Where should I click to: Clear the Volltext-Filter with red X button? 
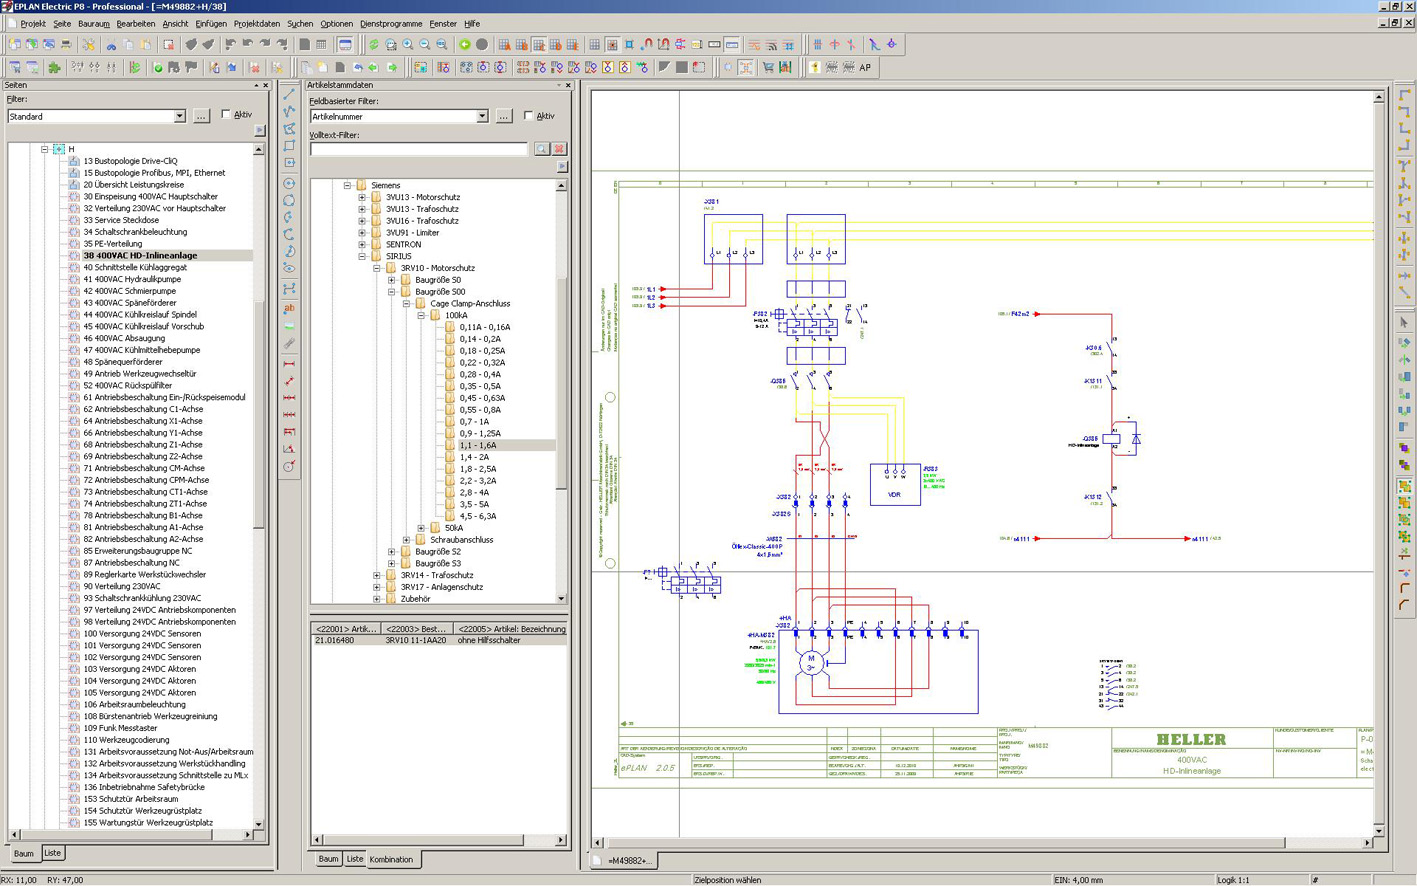559,149
